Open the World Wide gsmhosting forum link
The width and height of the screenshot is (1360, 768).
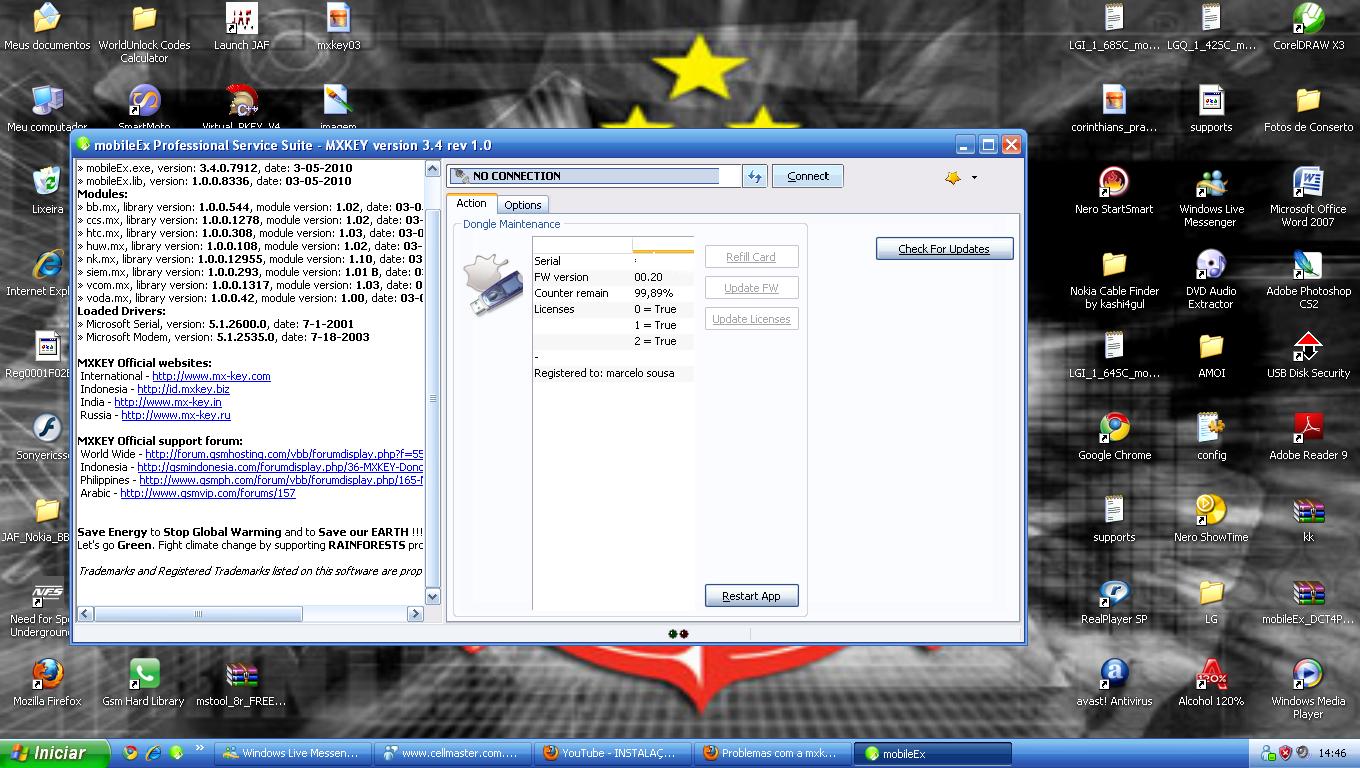point(284,454)
